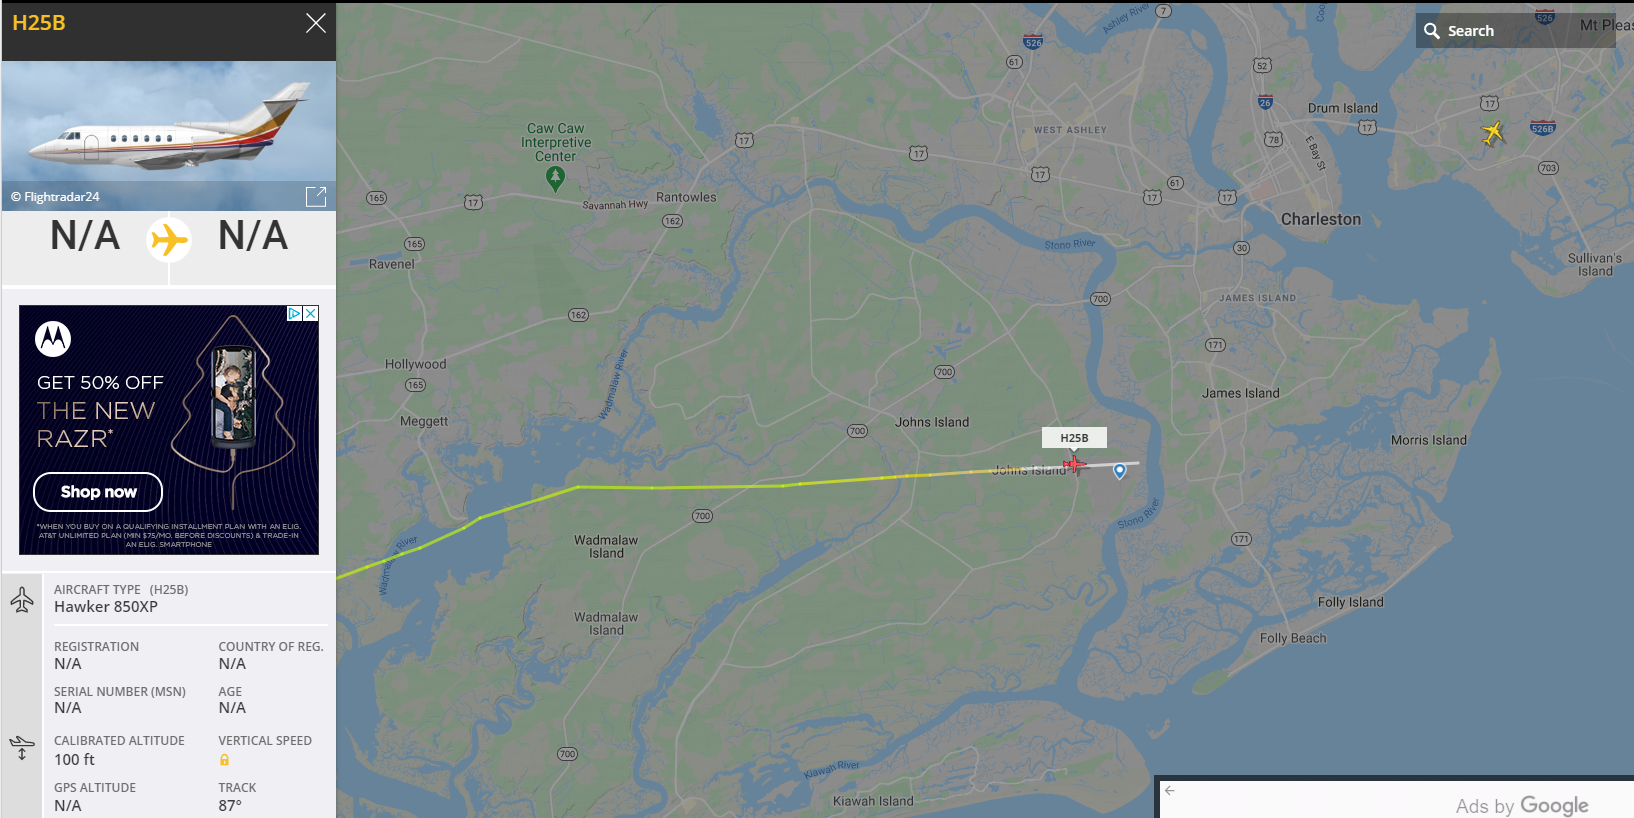Screen dimensions: 1634x818
Task: Click the vertical speed lock icon
Action: coord(224,760)
